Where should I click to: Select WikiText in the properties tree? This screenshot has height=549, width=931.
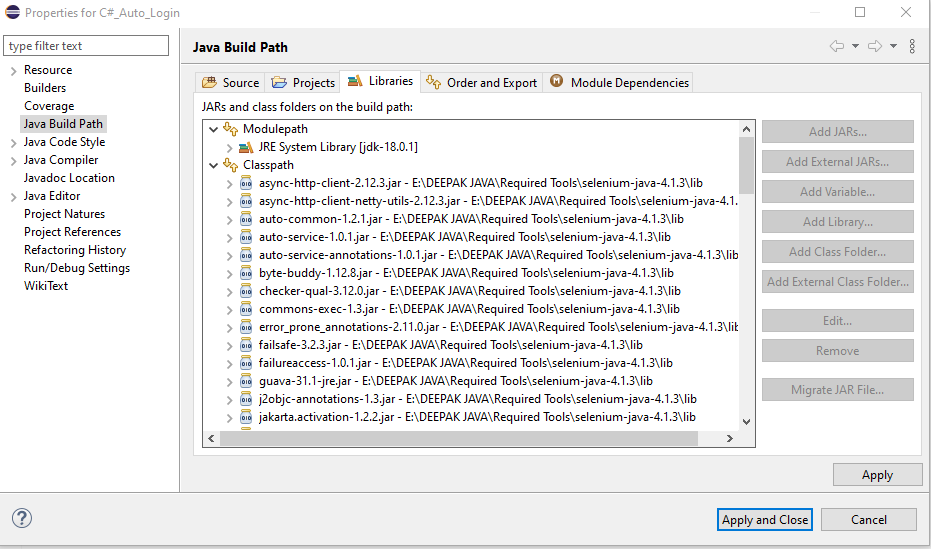click(46, 286)
